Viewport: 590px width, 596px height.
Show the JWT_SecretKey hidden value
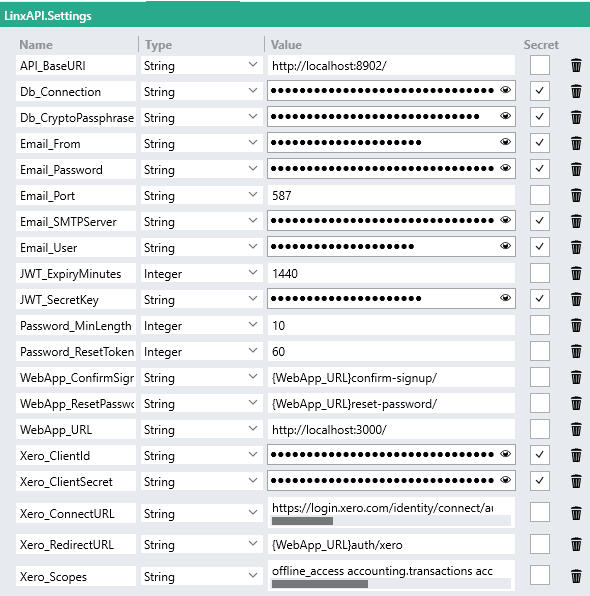pyautogui.click(x=505, y=298)
